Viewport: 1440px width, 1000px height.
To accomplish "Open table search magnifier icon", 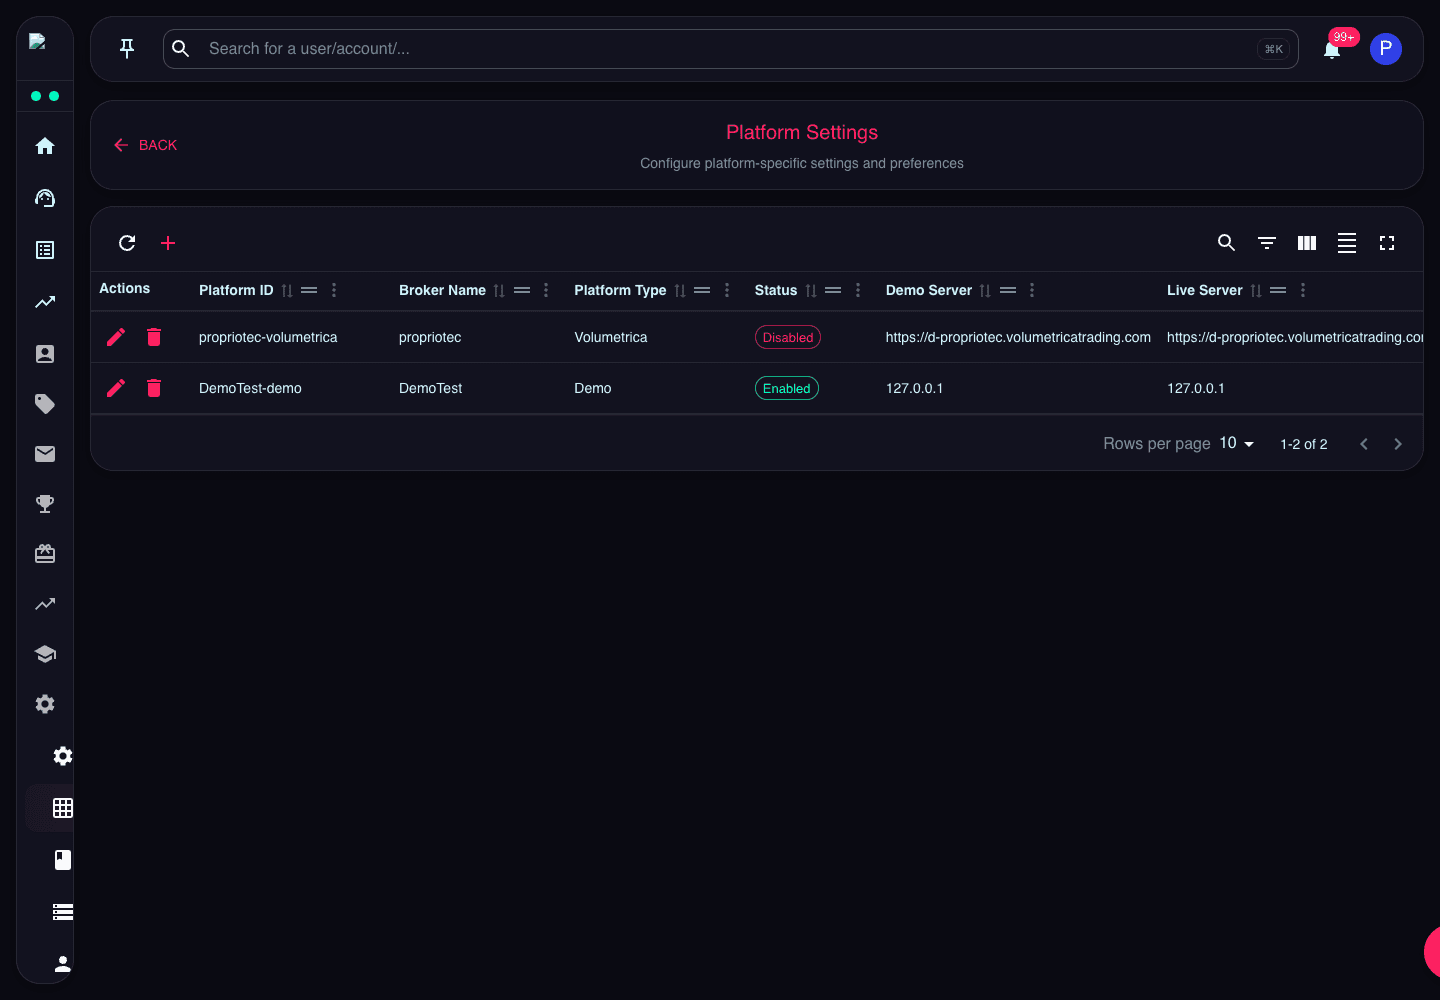I will tap(1226, 243).
